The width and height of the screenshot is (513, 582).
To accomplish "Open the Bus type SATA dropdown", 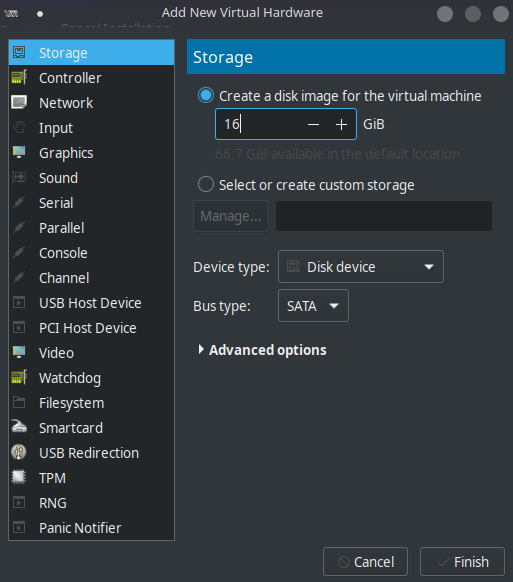I will (x=313, y=305).
